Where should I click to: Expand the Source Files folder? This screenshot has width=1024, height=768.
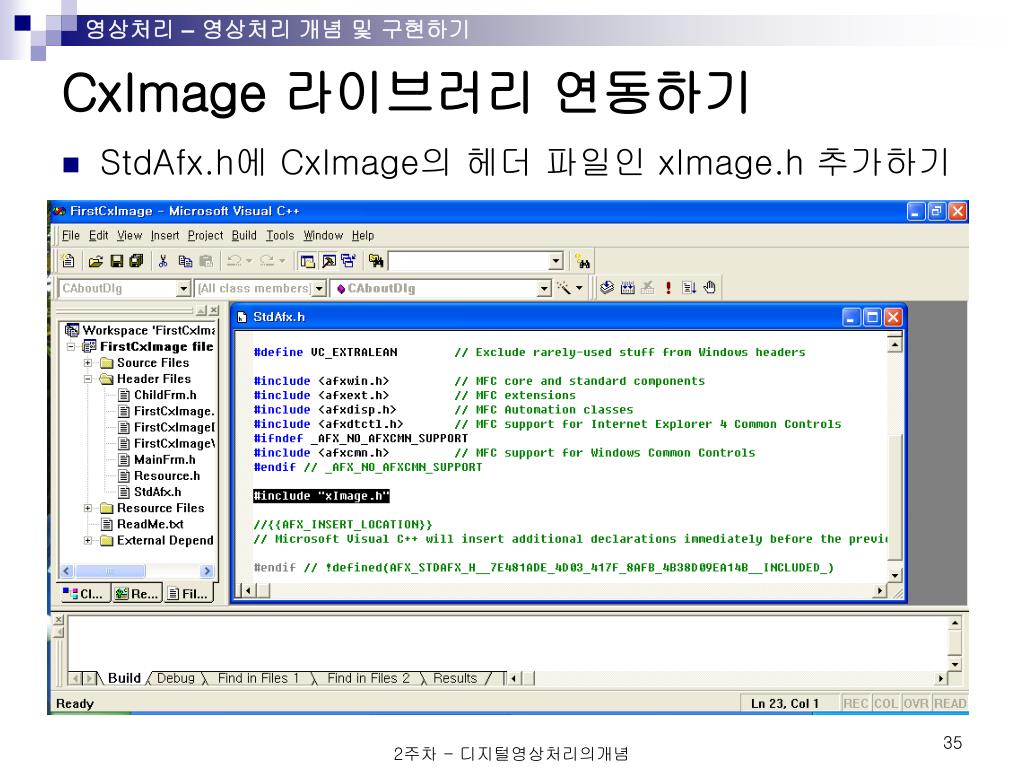pyautogui.click(x=88, y=362)
